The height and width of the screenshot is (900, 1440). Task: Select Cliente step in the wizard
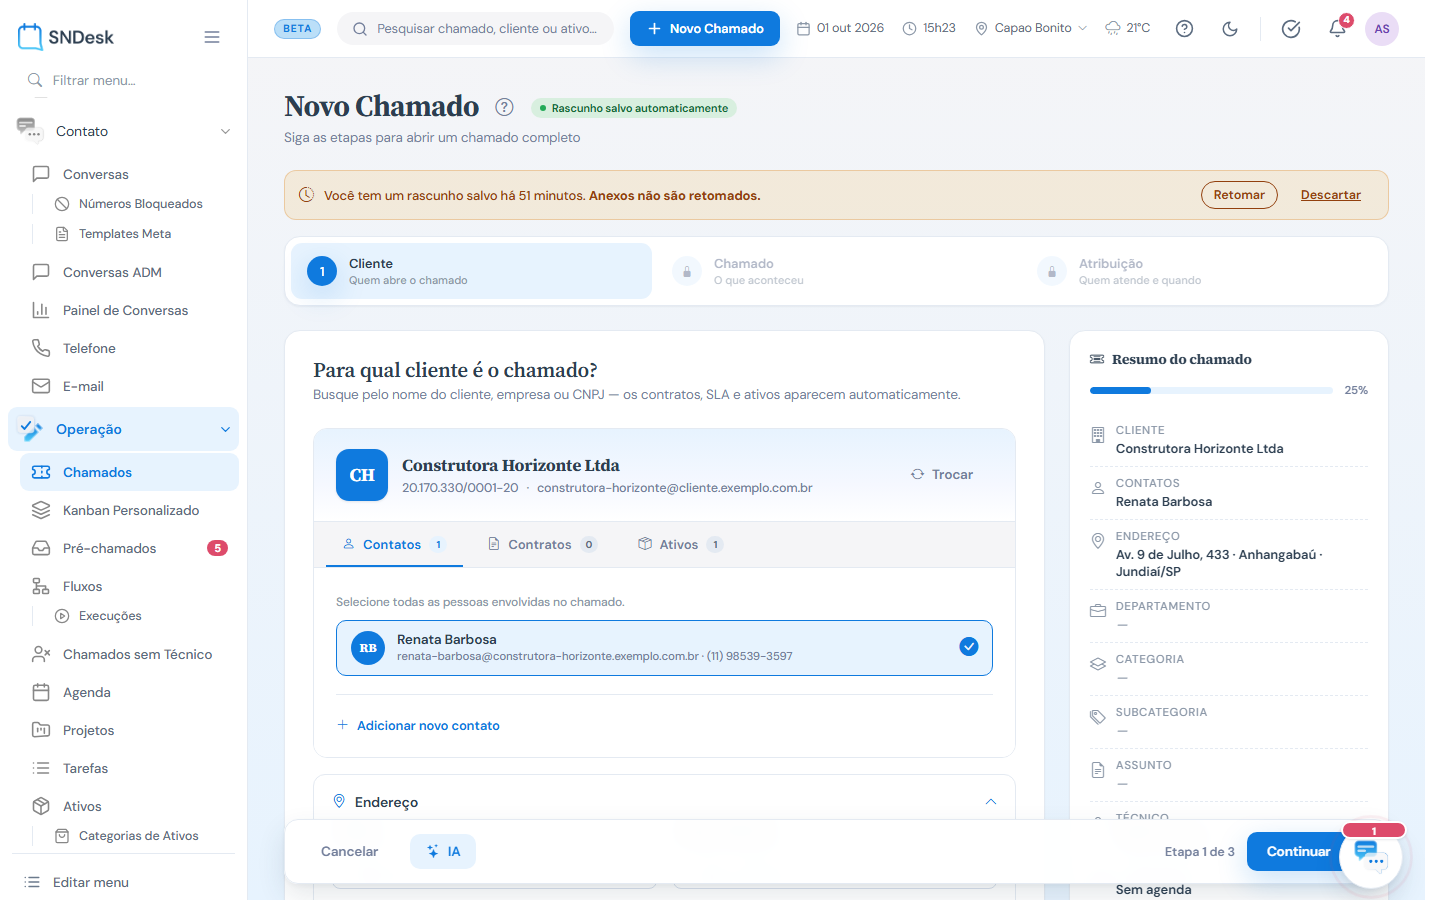pos(471,271)
